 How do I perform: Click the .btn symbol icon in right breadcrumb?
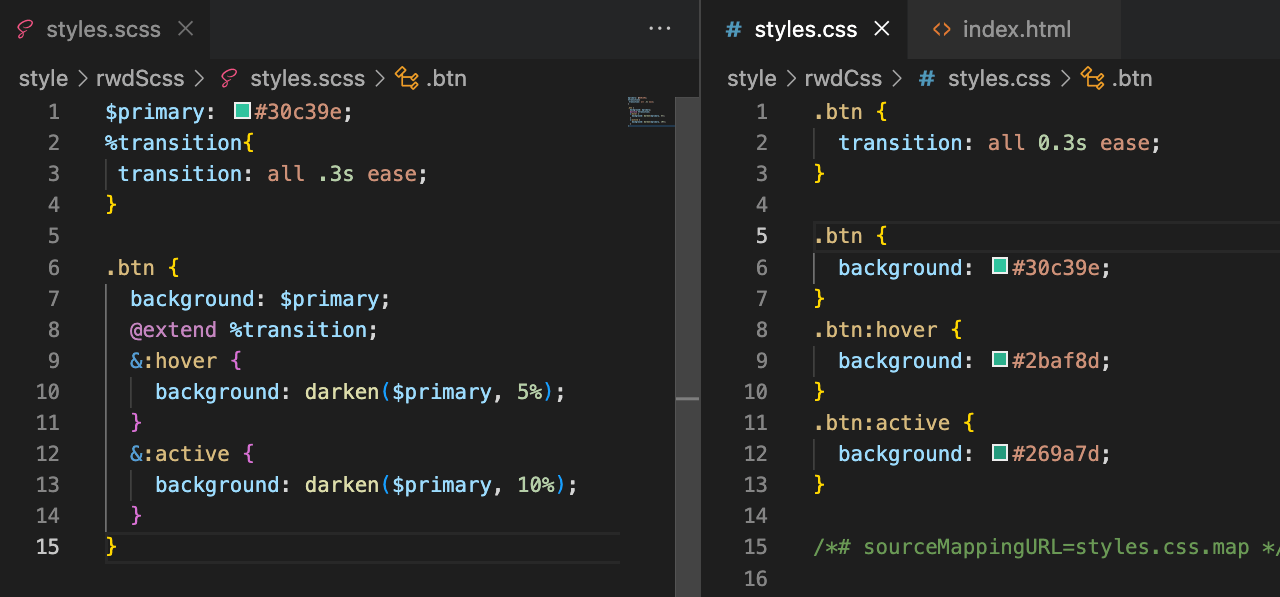pyautogui.click(x=1093, y=78)
